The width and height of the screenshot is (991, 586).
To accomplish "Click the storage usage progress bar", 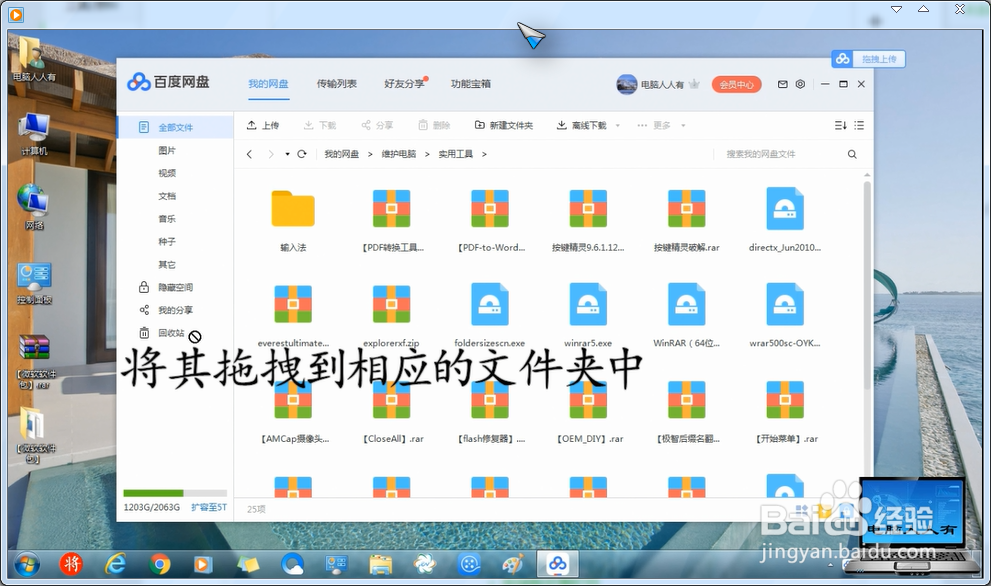I will (175, 493).
